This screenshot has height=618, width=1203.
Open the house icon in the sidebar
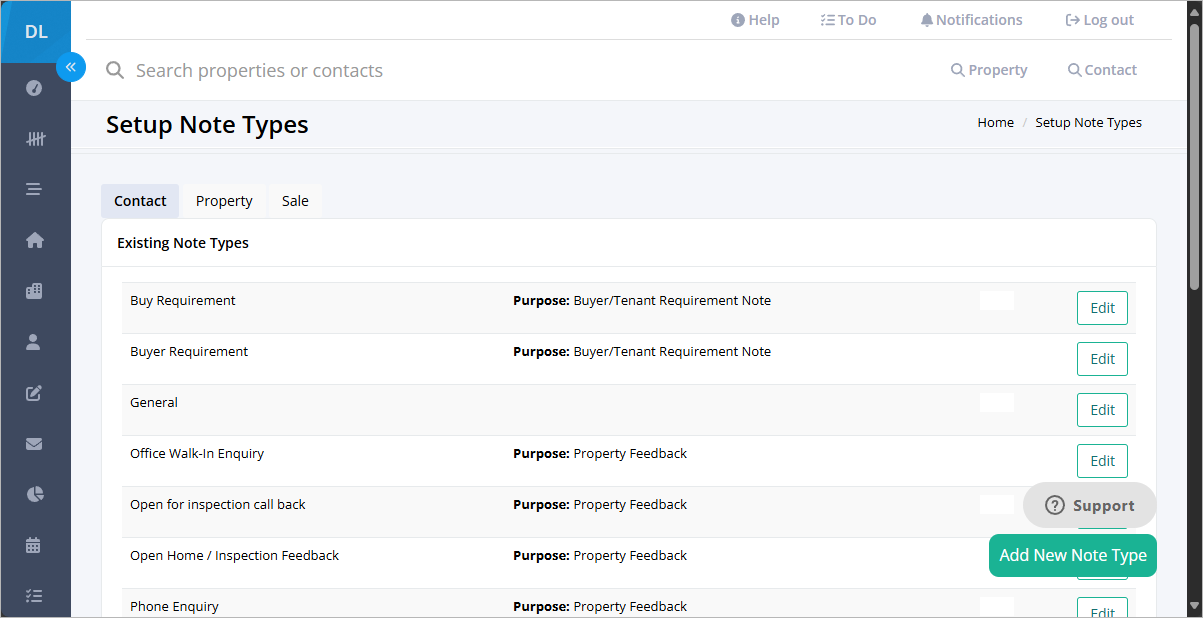[x=34, y=240]
